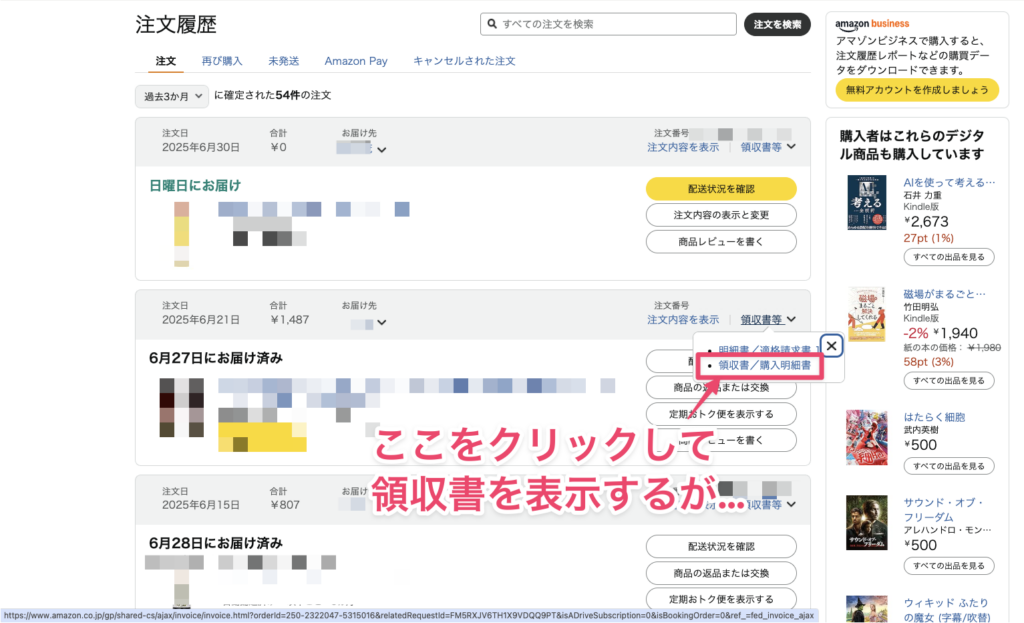
Task: Focus the すべての注文を検索 search field
Action: click(608, 24)
